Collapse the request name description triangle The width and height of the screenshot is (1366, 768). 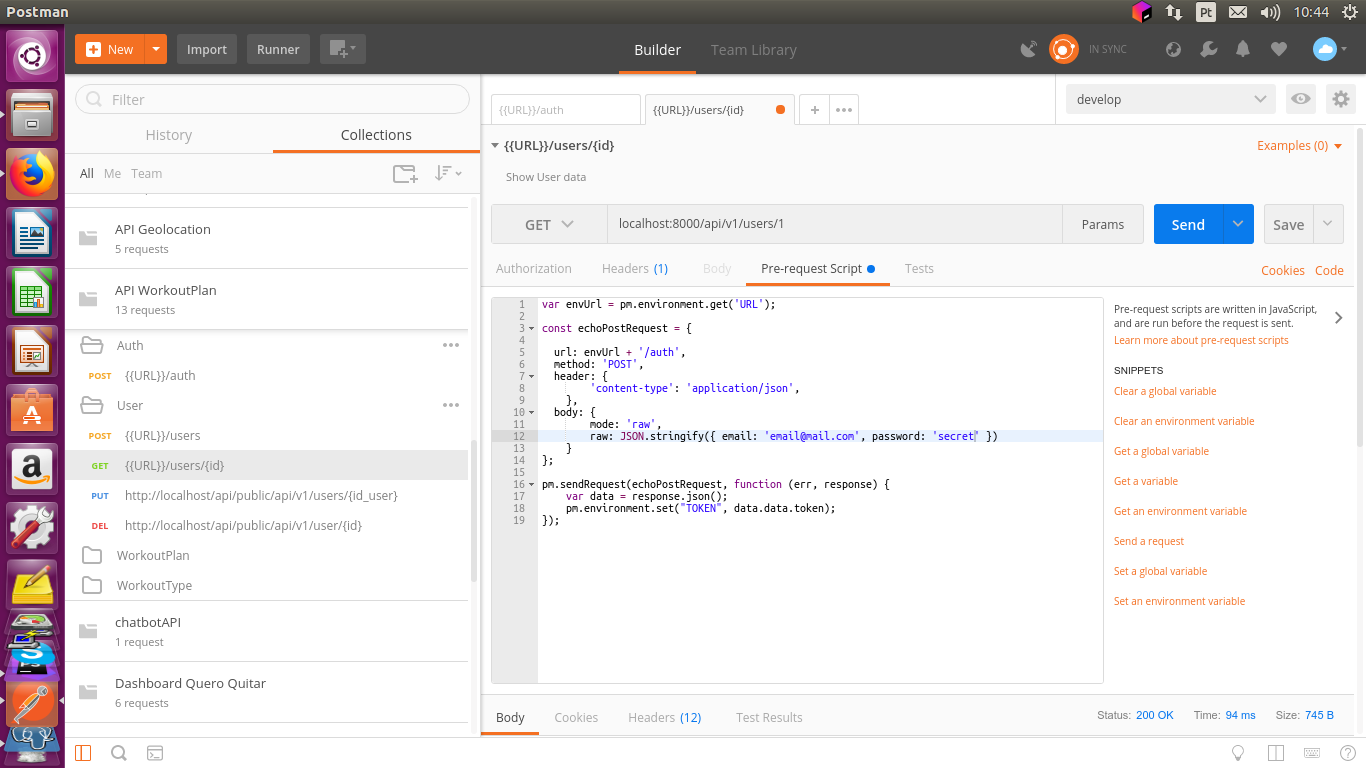pyautogui.click(x=494, y=146)
